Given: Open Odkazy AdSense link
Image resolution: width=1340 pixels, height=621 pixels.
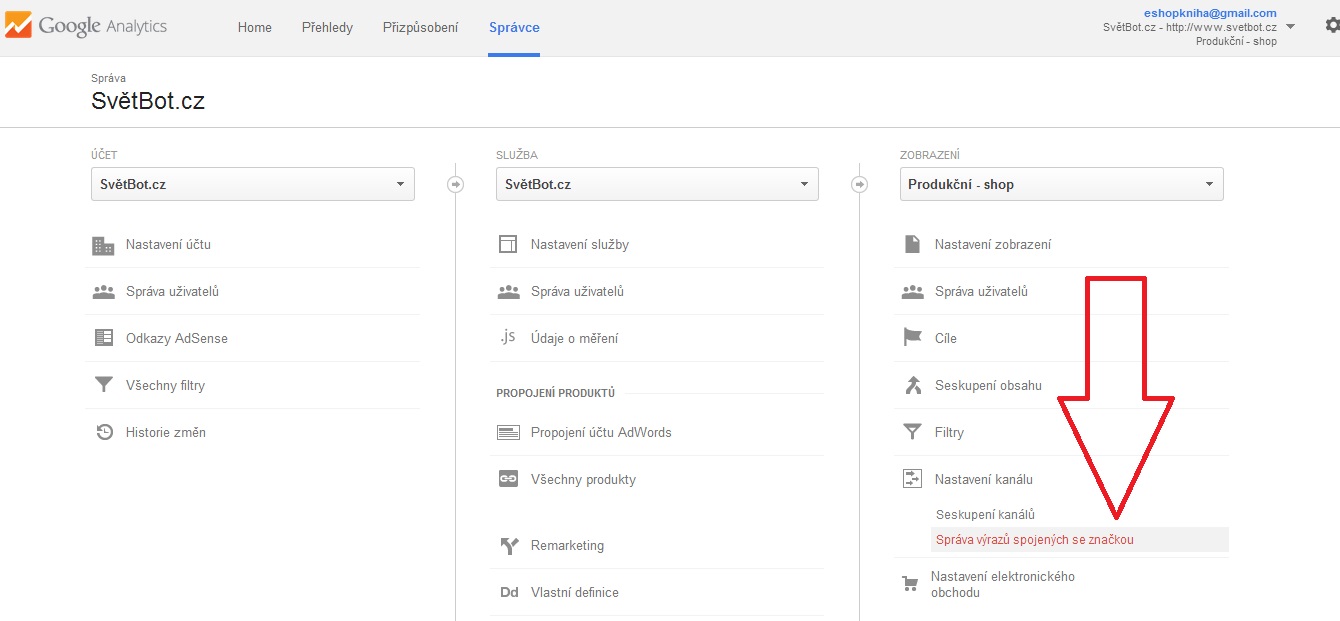Looking at the screenshot, I should (x=177, y=338).
